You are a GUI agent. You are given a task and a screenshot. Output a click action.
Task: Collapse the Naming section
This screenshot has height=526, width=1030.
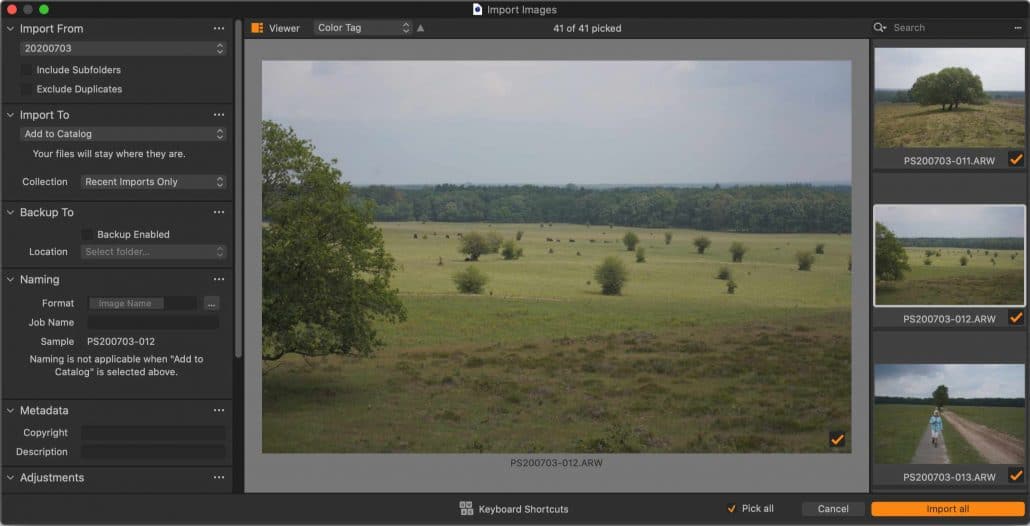pos(11,280)
